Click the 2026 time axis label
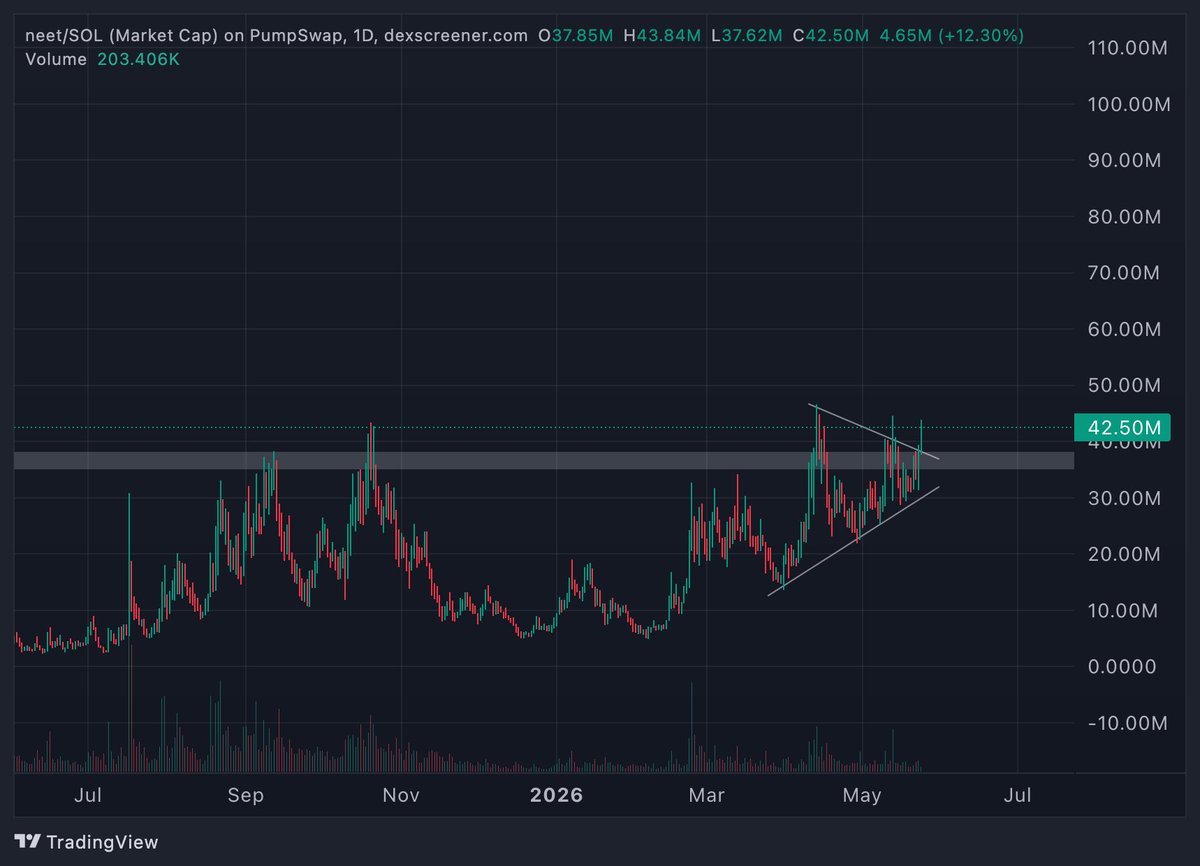This screenshot has height=866, width=1200. (555, 795)
